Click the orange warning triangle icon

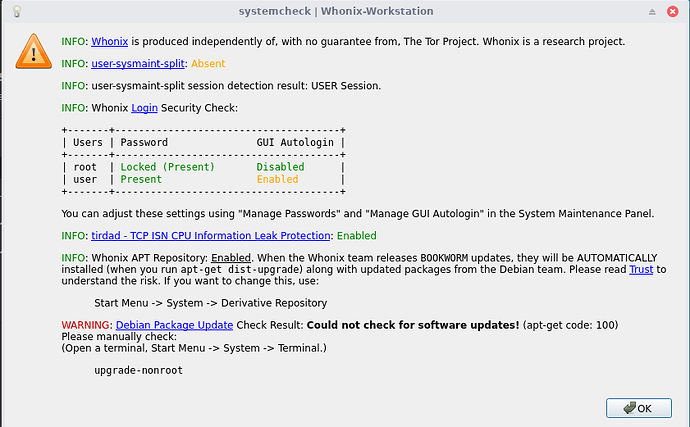[35, 51]
